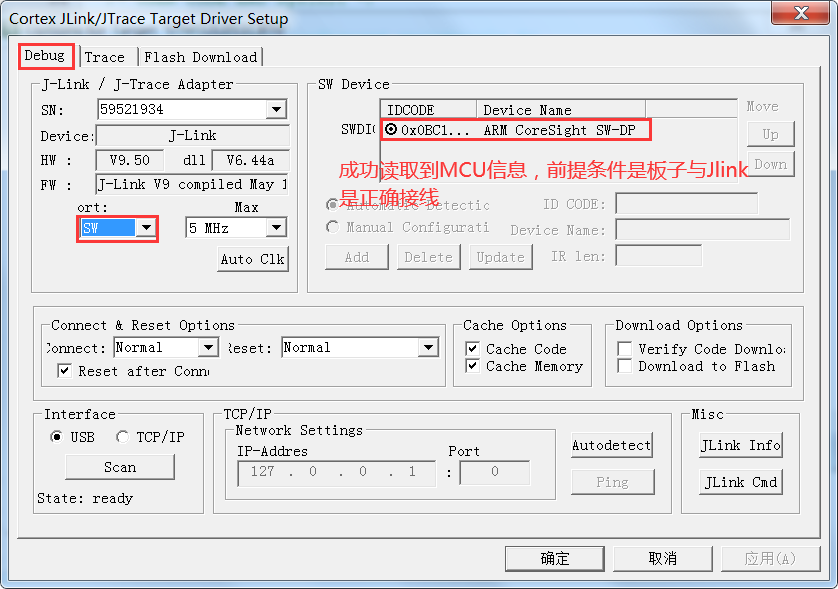Screen dimensions: 838x589
Task: Select ARM CoreSight SW-DP device row
Action: pos(516,130)
